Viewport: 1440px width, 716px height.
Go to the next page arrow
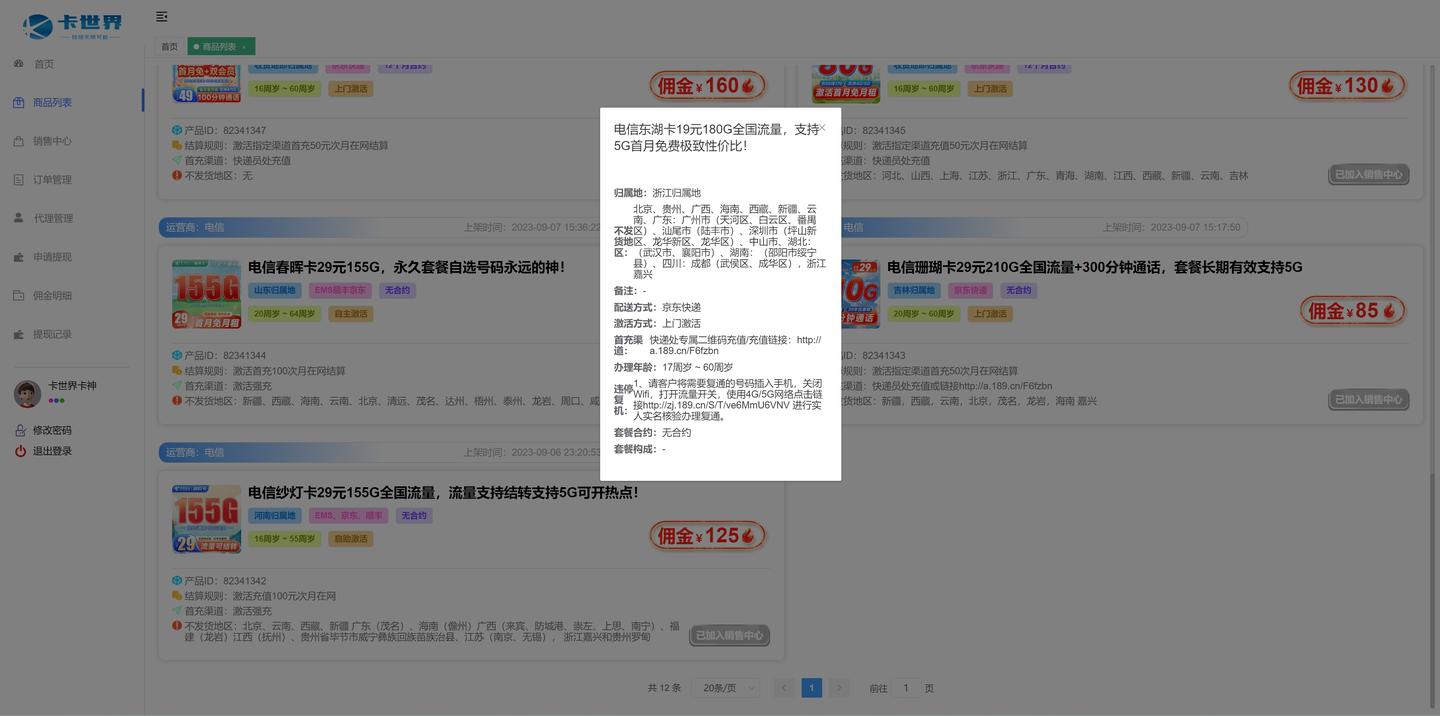(839, 688)
